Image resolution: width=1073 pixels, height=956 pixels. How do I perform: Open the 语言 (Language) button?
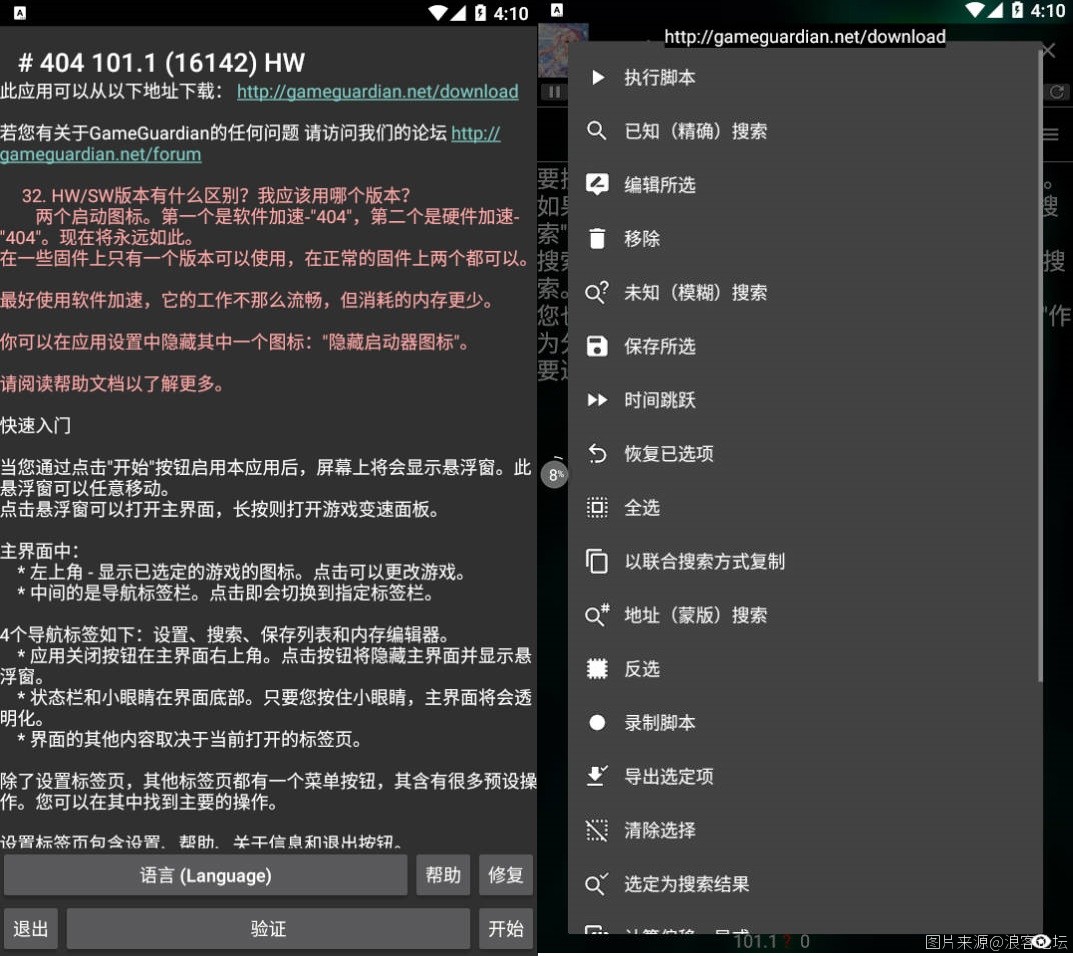(205, 875)
